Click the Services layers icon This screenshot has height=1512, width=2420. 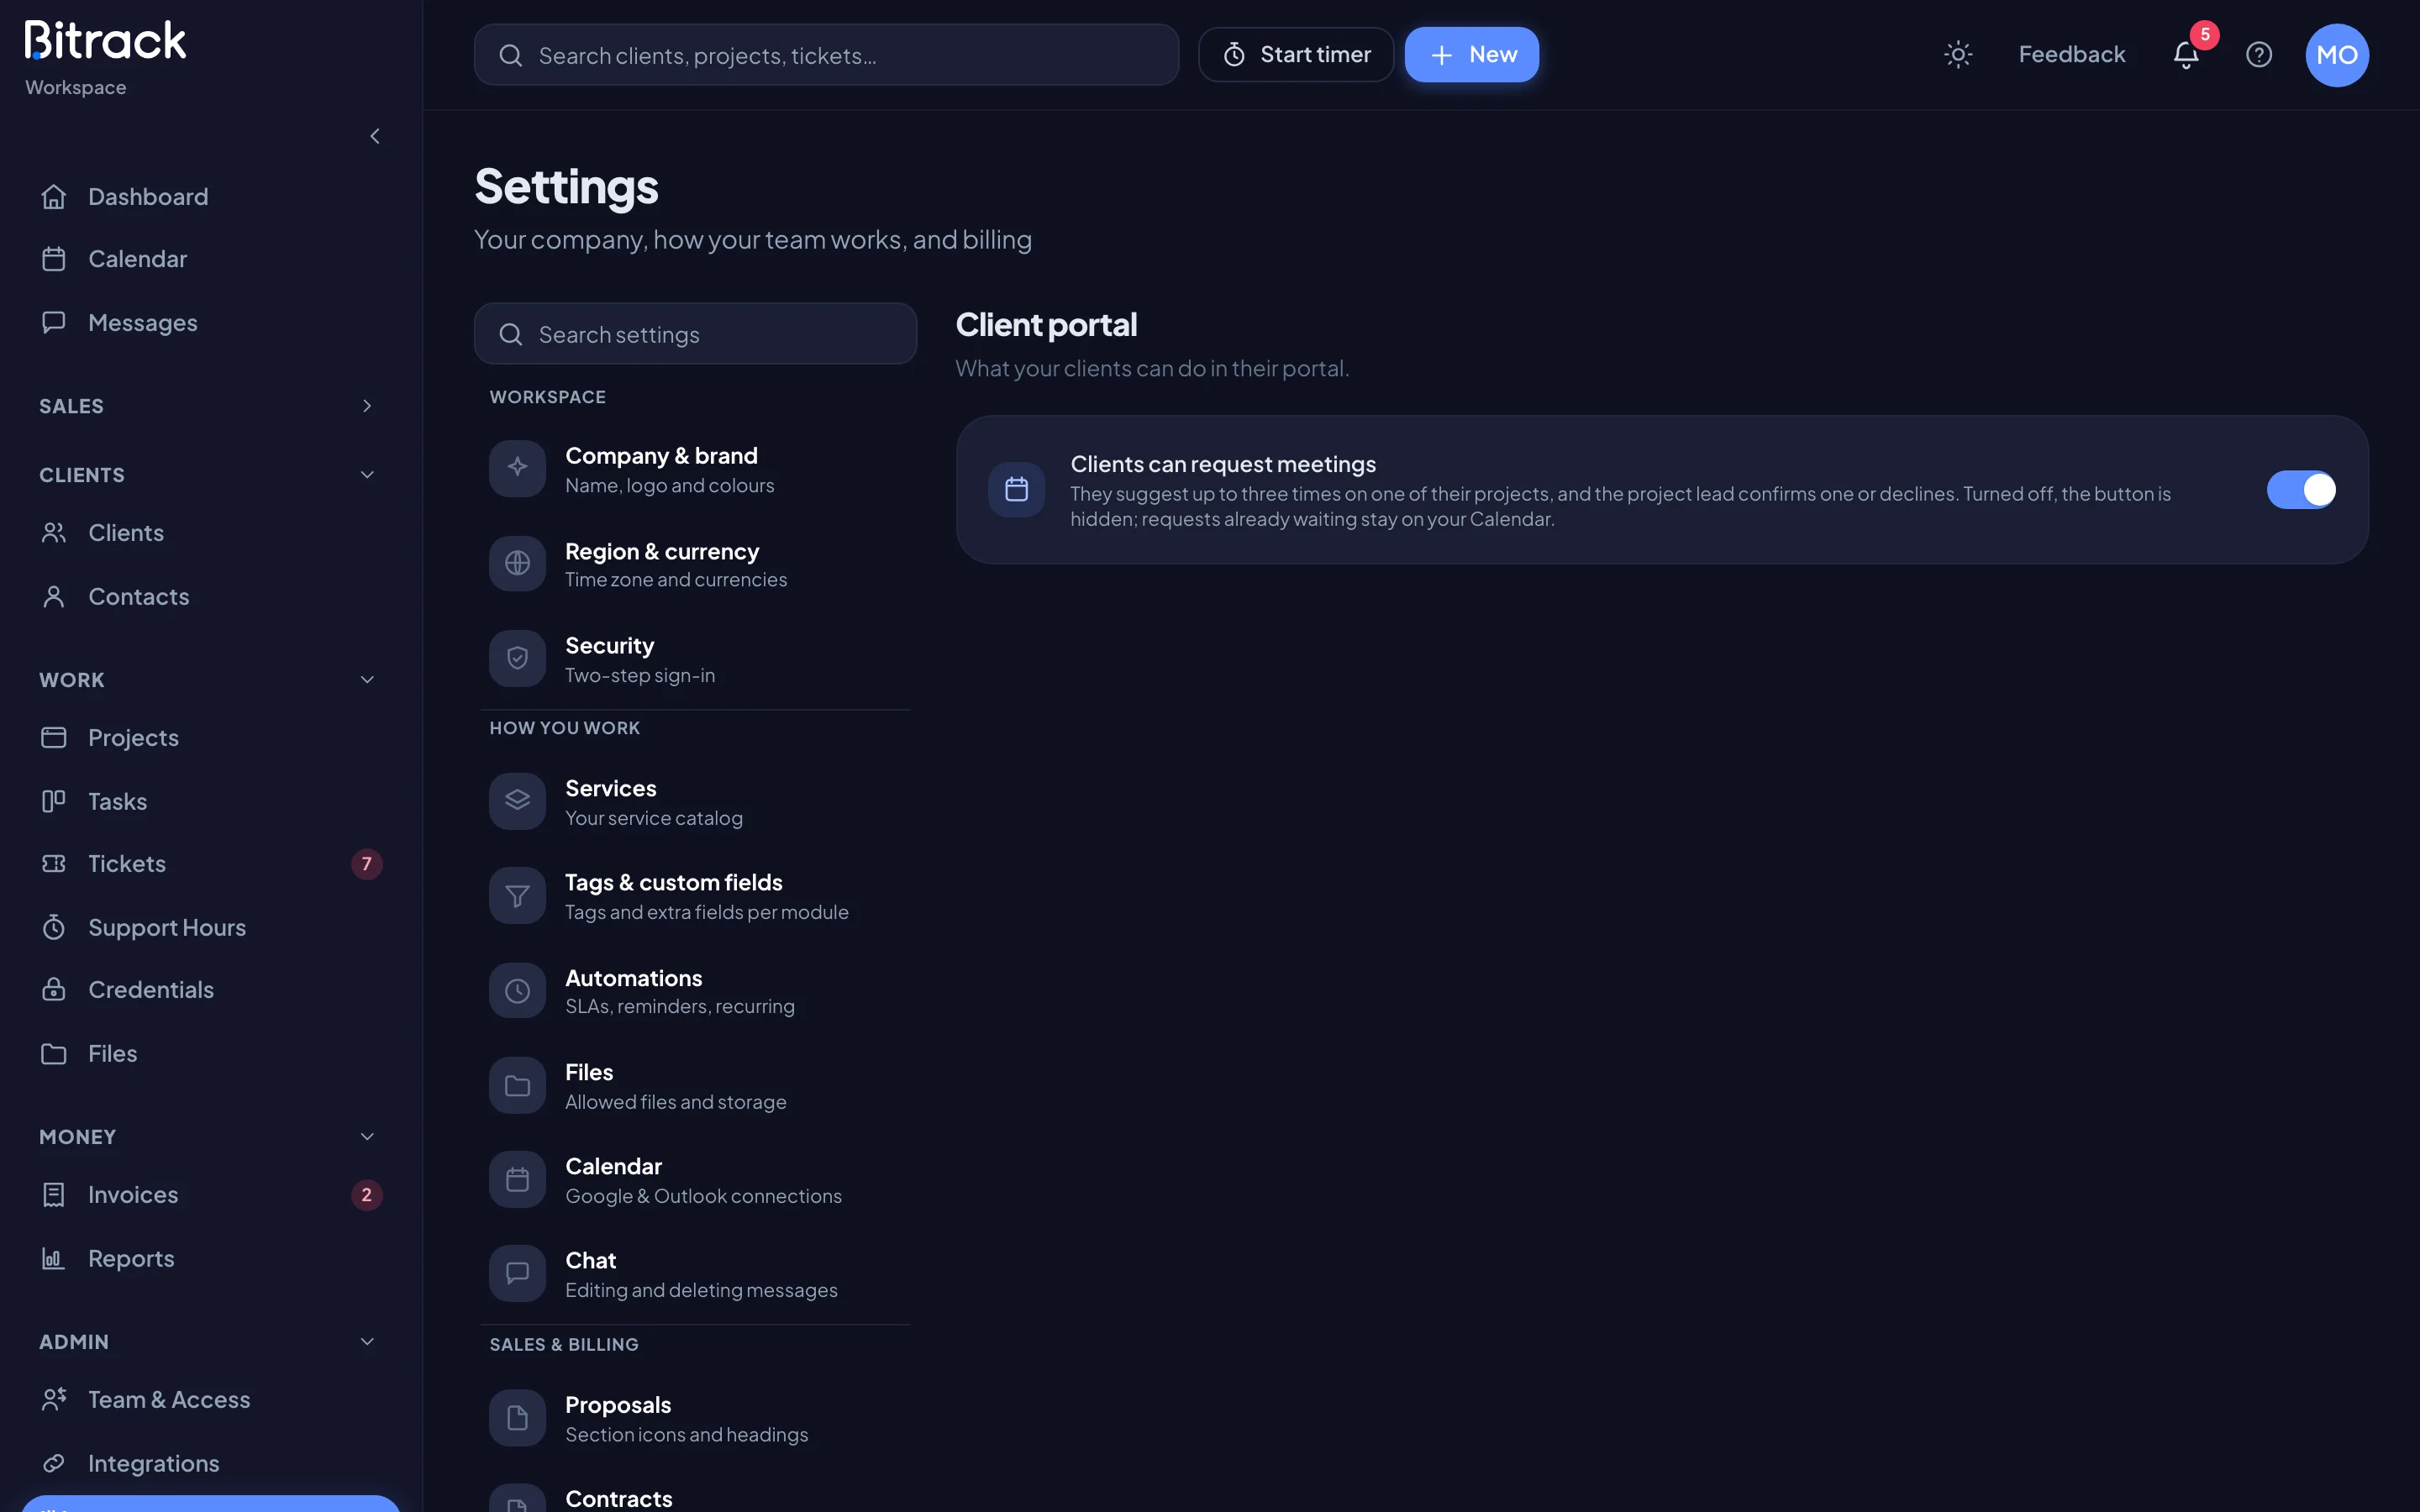tap(517, 801)
